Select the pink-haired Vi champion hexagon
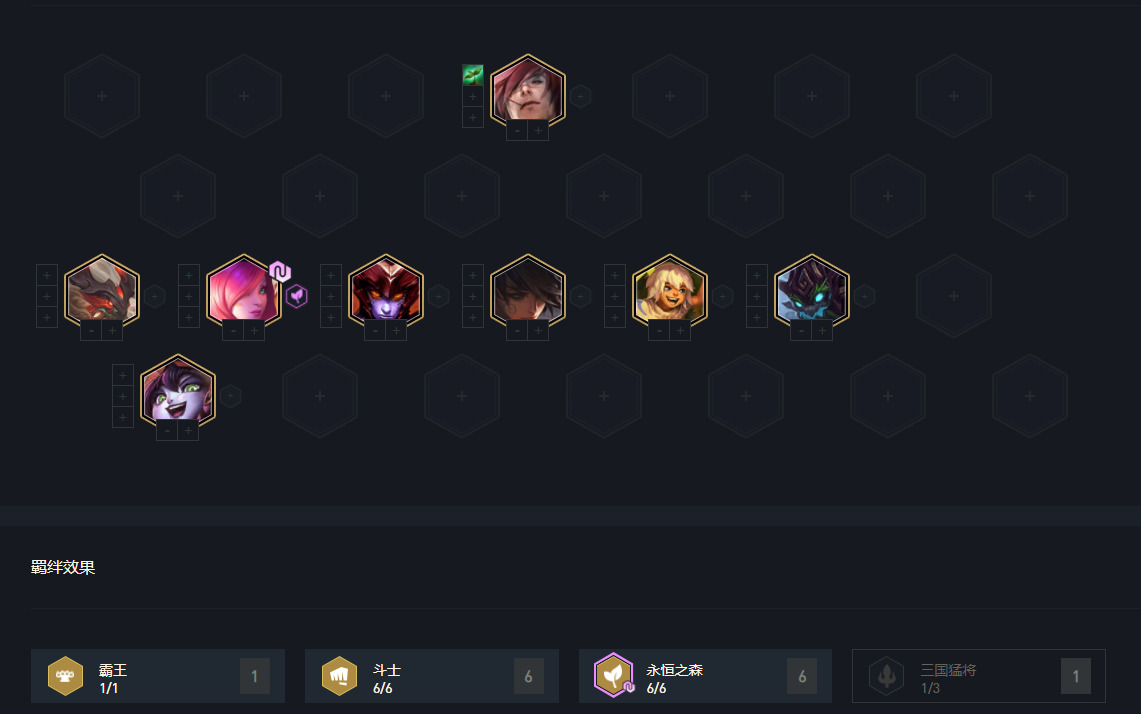Viewport: 1141px width, 714px height. 244,292
